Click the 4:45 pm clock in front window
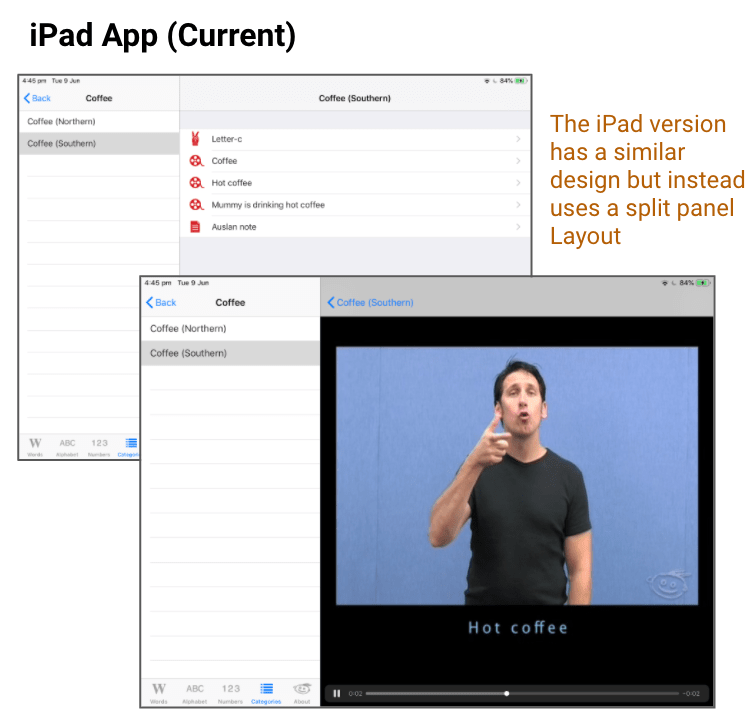 [x=158, y=283]
